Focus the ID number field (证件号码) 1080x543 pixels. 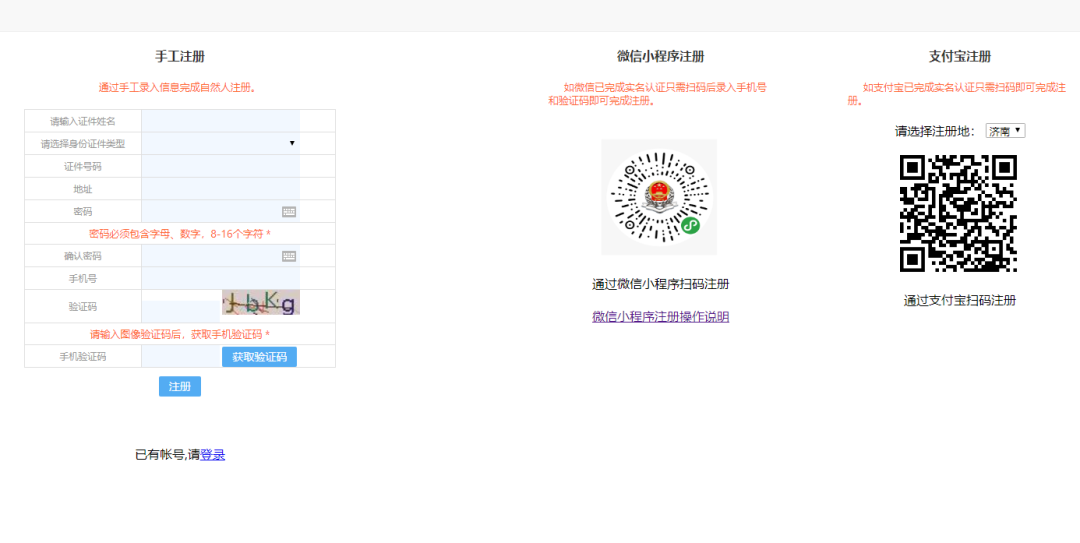point(220,166)
